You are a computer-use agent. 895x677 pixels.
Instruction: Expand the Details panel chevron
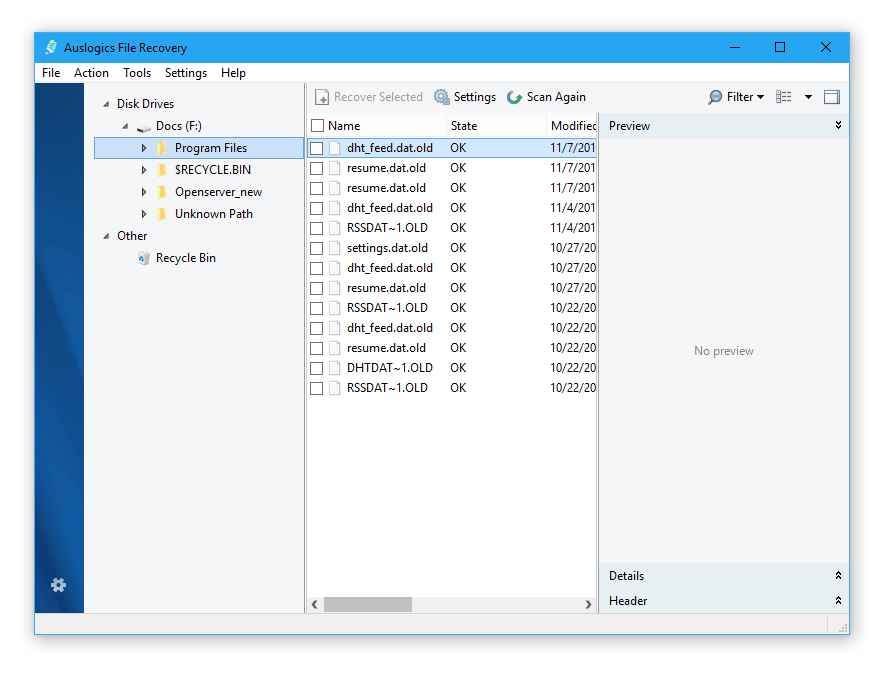pos(838,575)
